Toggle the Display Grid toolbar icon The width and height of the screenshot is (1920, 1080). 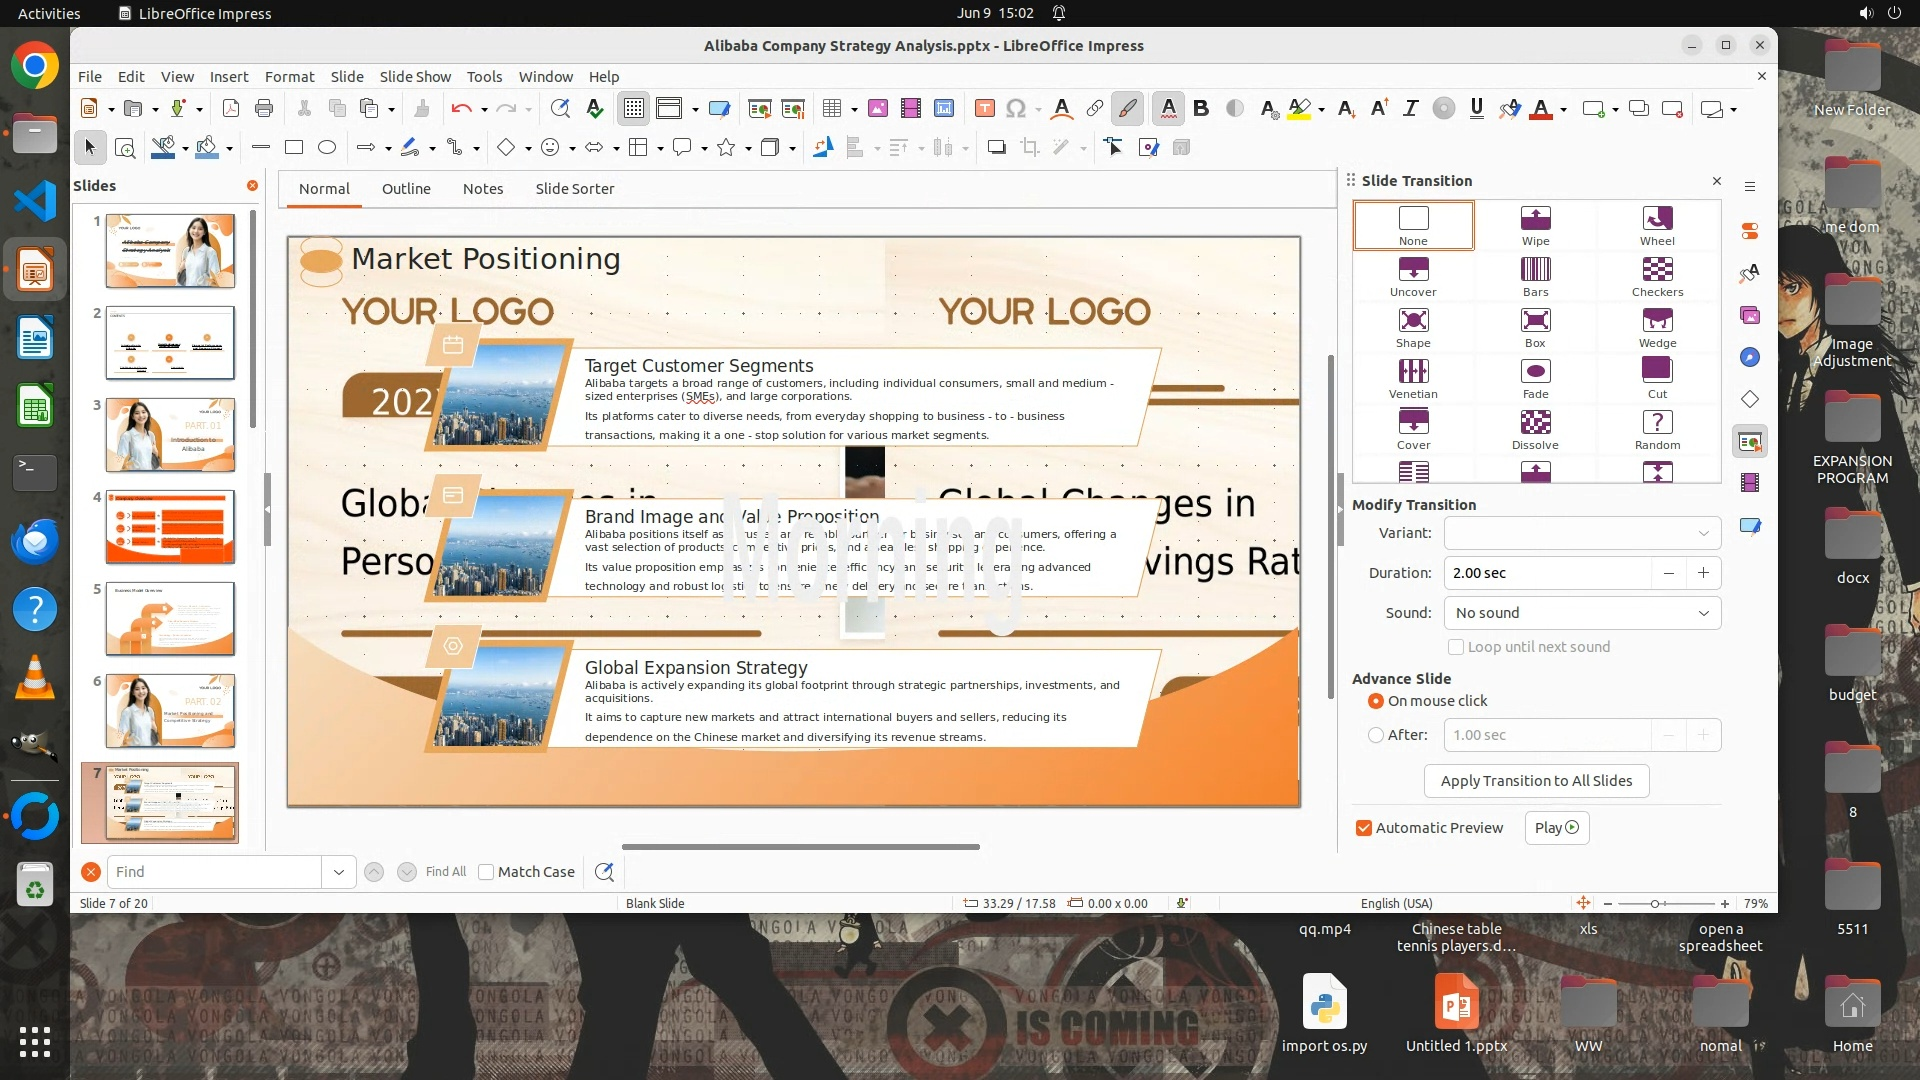pos(634,108)
